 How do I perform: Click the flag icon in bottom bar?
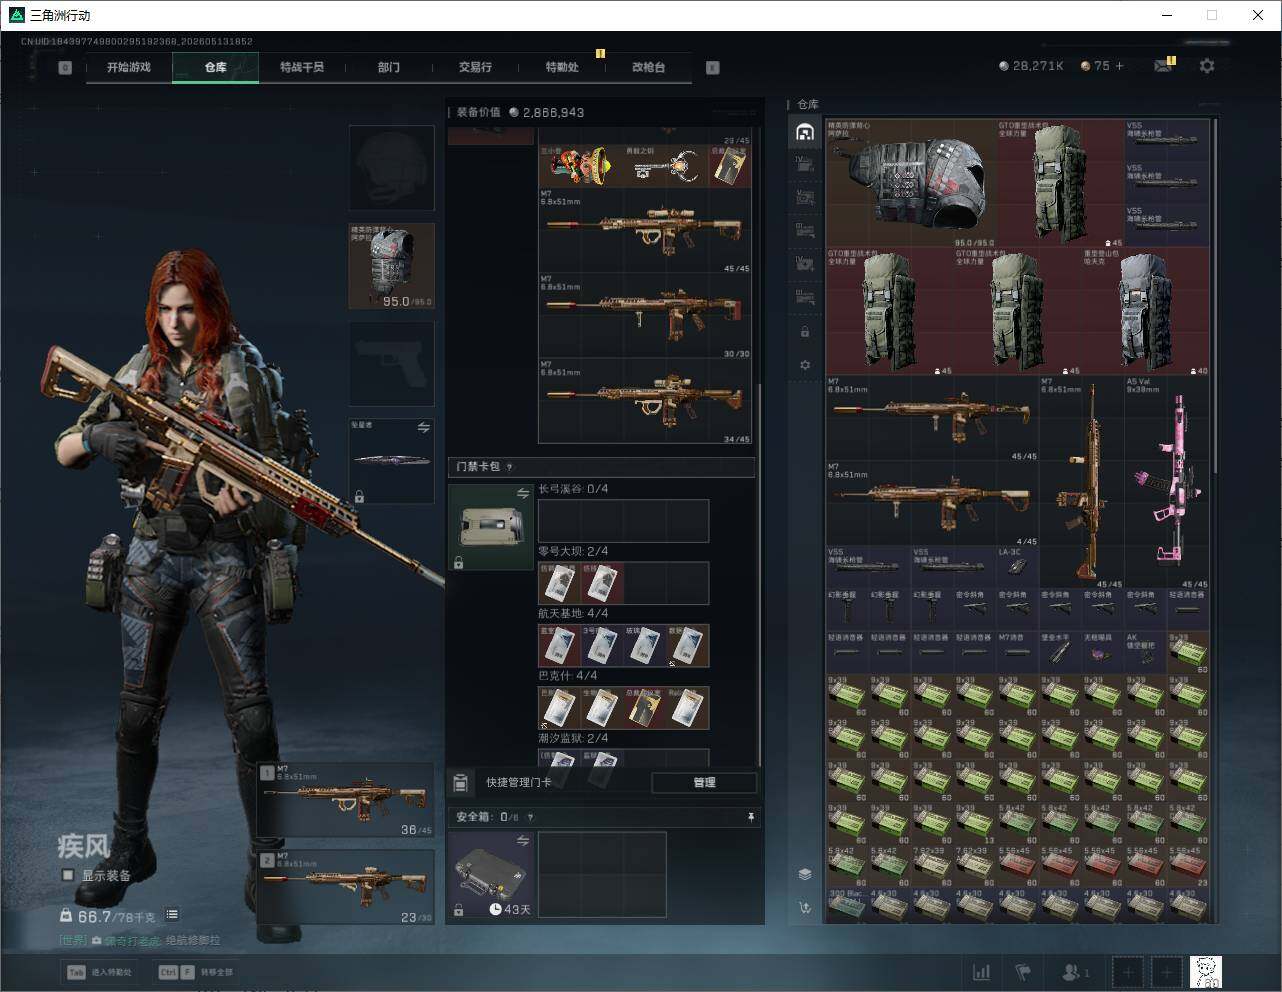pos(1023,972)
